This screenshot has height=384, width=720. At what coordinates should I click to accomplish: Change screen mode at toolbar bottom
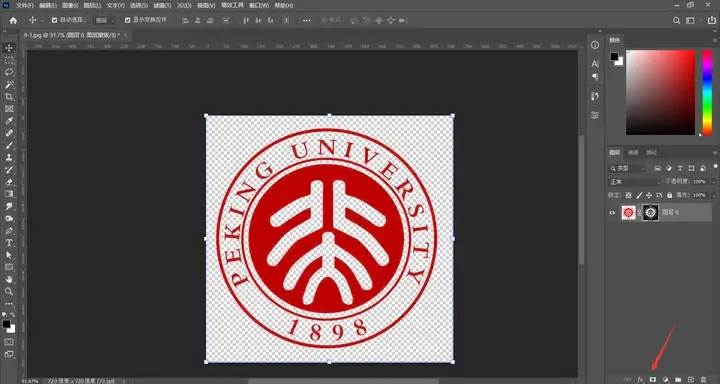coord(9,354)
